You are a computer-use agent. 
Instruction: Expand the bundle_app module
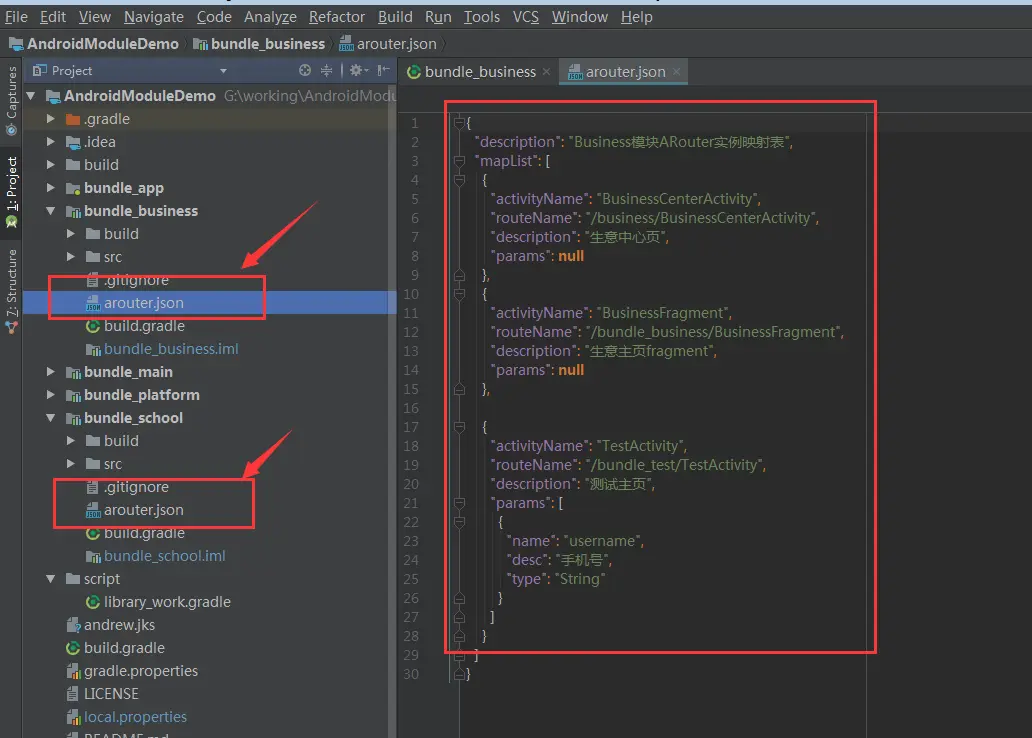(51, 188)
